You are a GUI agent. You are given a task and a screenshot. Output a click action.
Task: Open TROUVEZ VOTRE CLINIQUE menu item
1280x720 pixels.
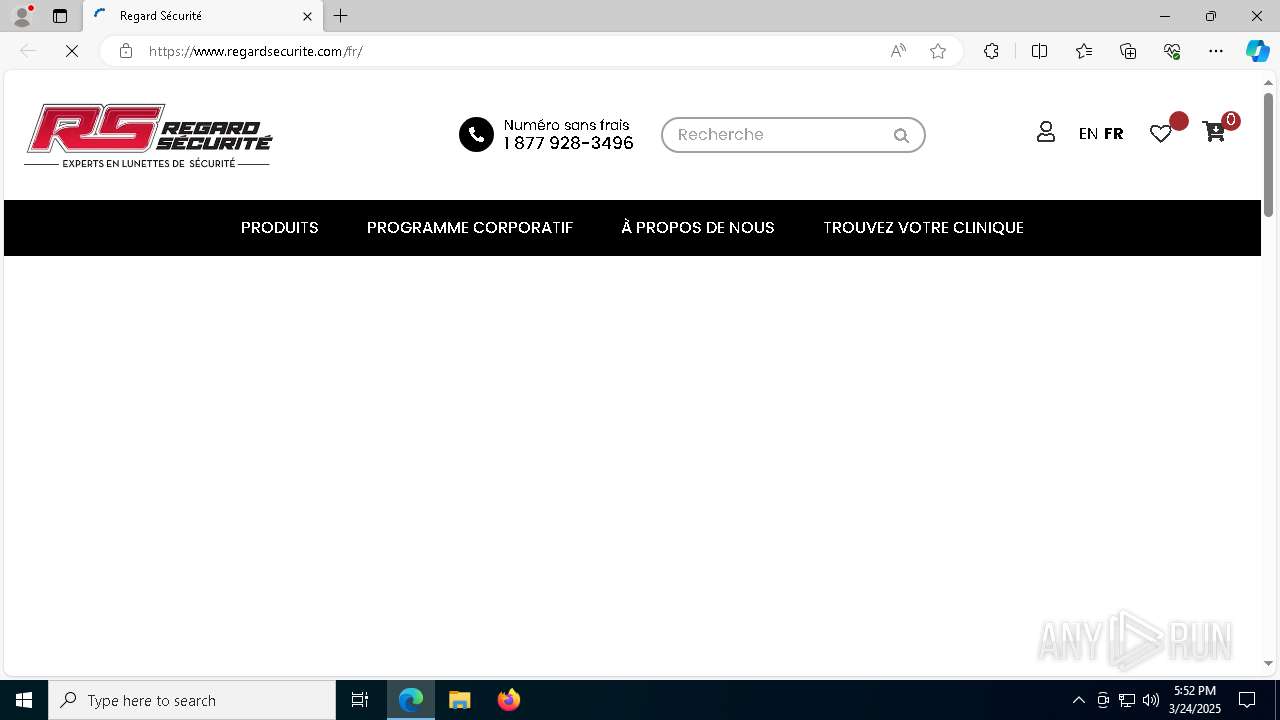tap(923, 228)
